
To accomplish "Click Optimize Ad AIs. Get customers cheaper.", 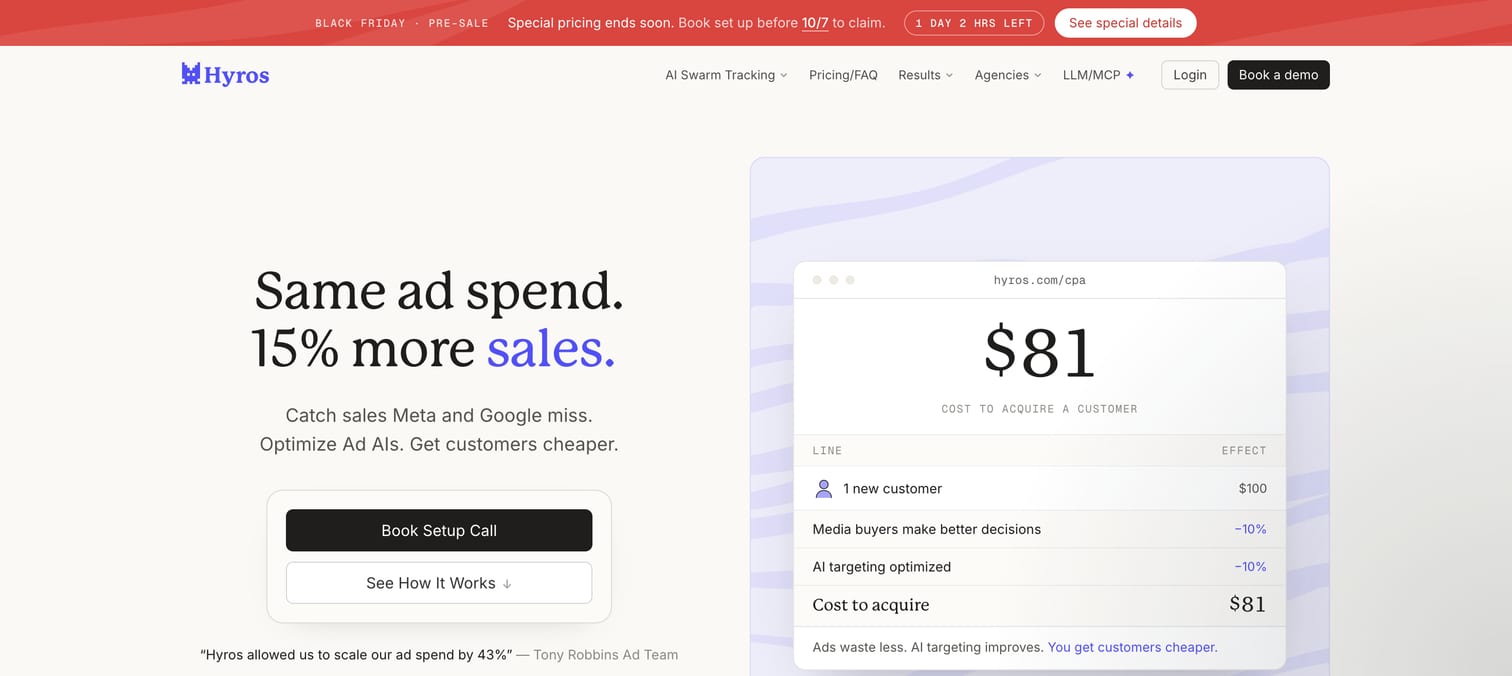I will point(439,444).
